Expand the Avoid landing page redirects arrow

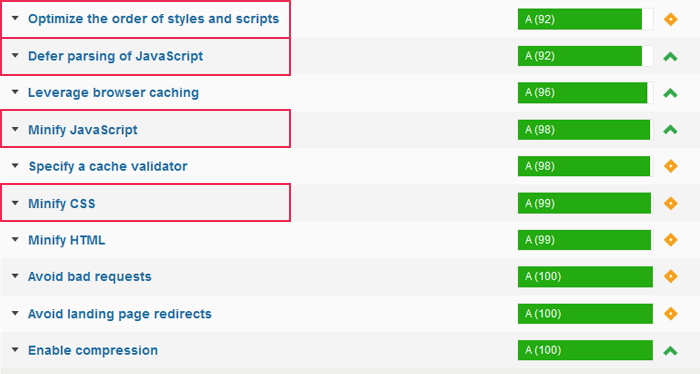[15, 313]
